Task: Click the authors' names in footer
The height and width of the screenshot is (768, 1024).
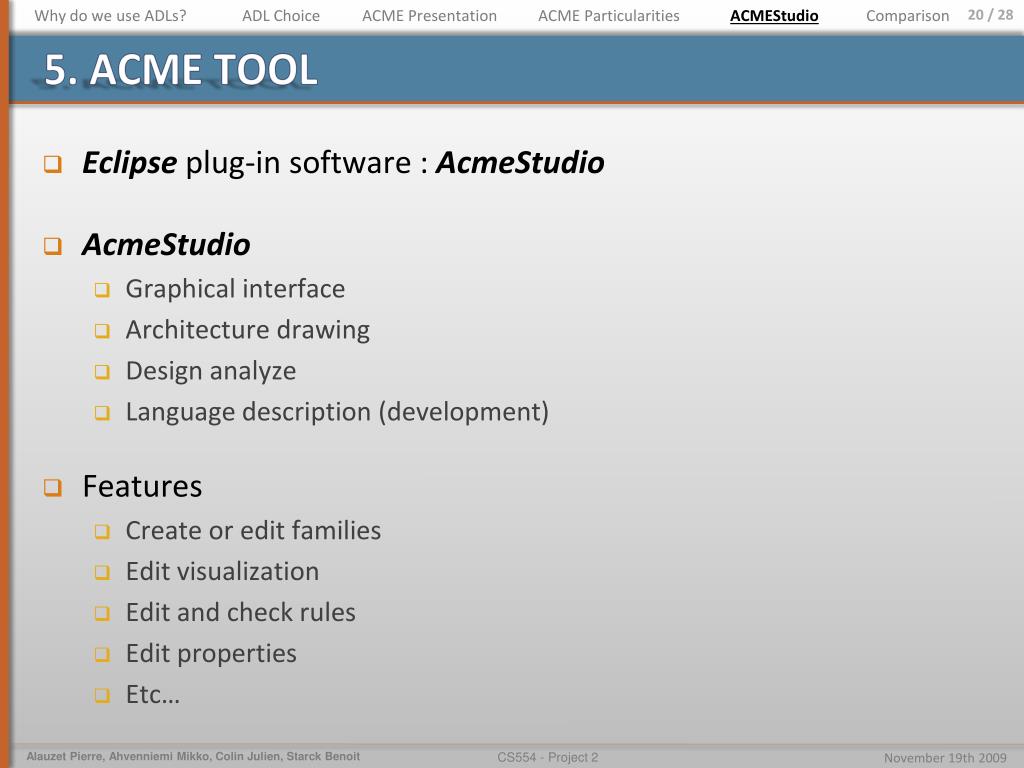Action: point(193,756)
